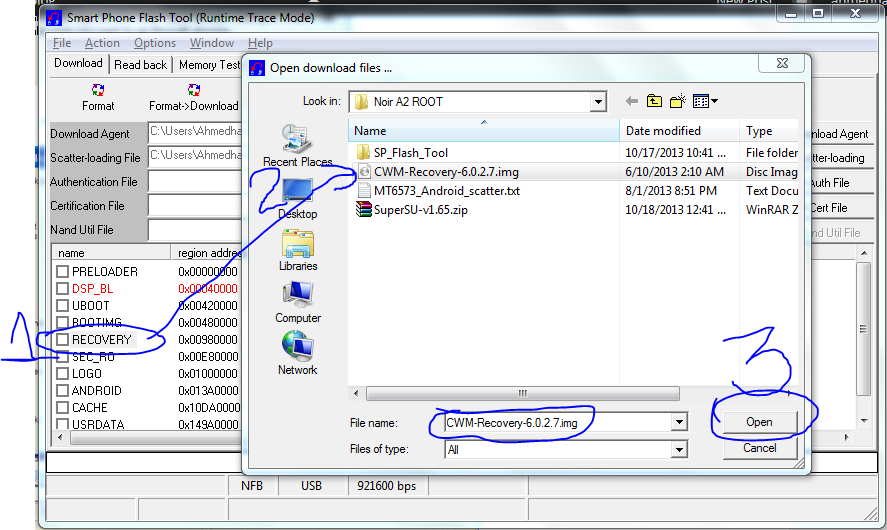Viewport: 887px width, 530px height.
Task: Open the Action menu
Action: [102, 43]
